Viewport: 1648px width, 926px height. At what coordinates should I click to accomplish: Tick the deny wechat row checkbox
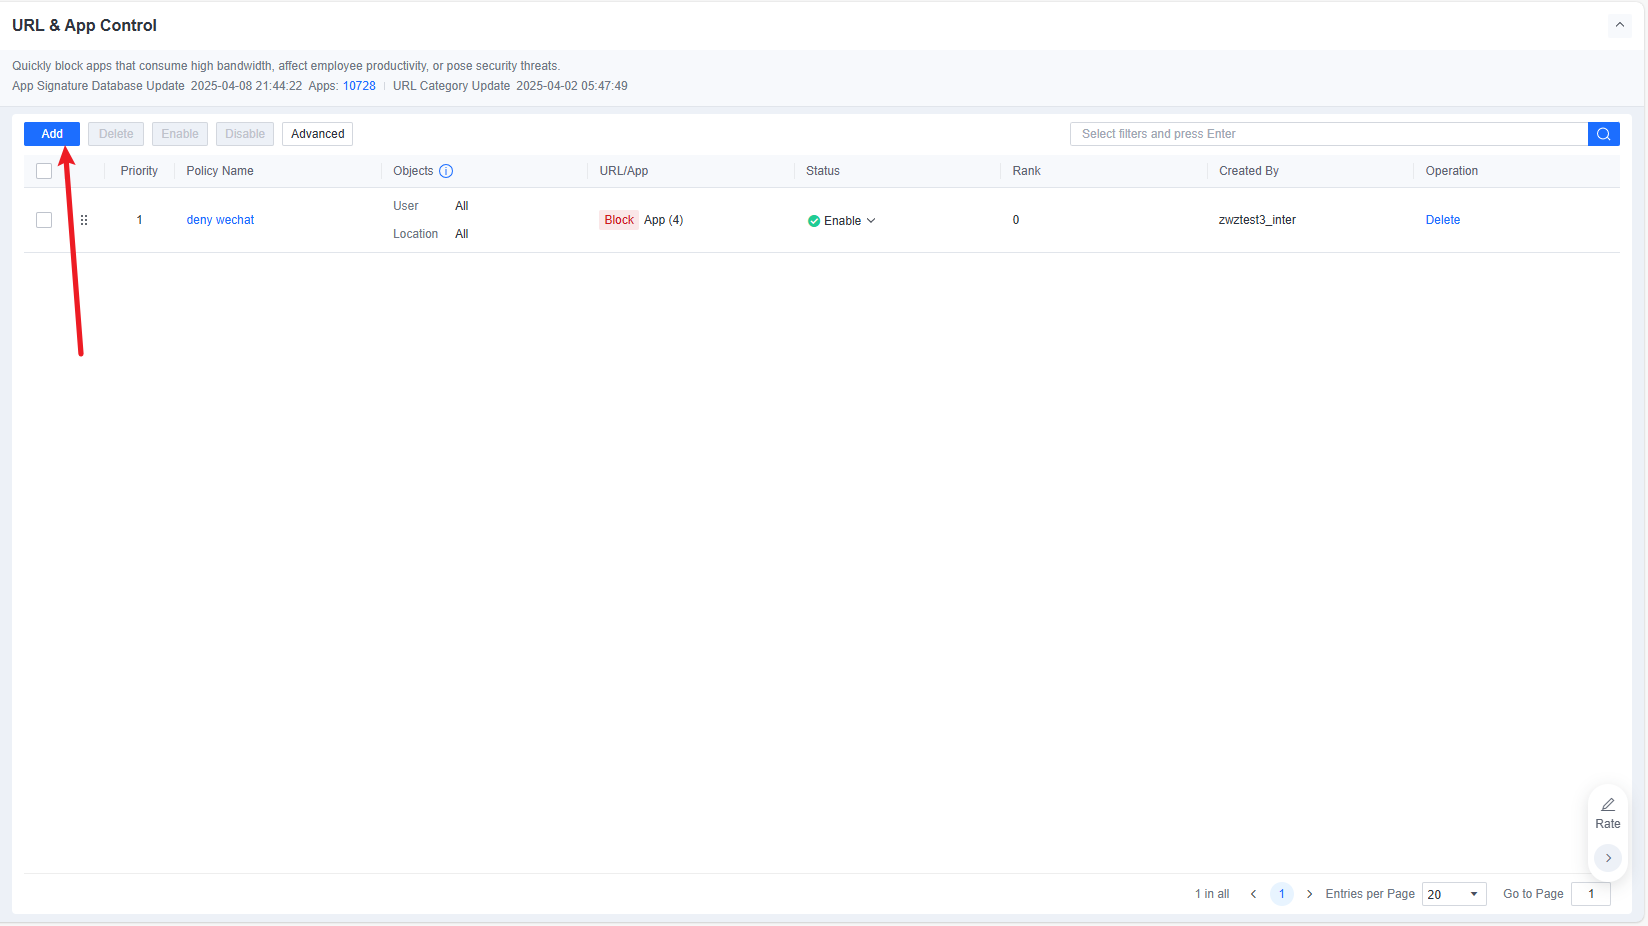click(44, 220)
